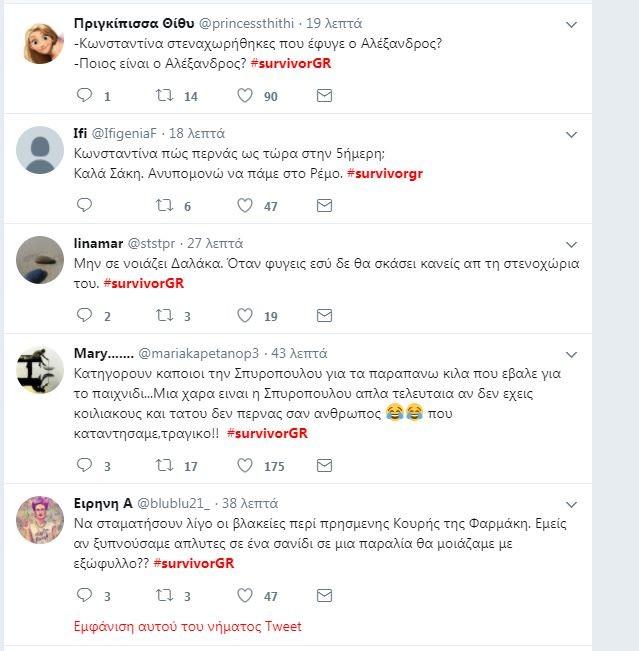Like linamar's tweet about Δαλάκα
639x651 pixels.
pos(244,316)
